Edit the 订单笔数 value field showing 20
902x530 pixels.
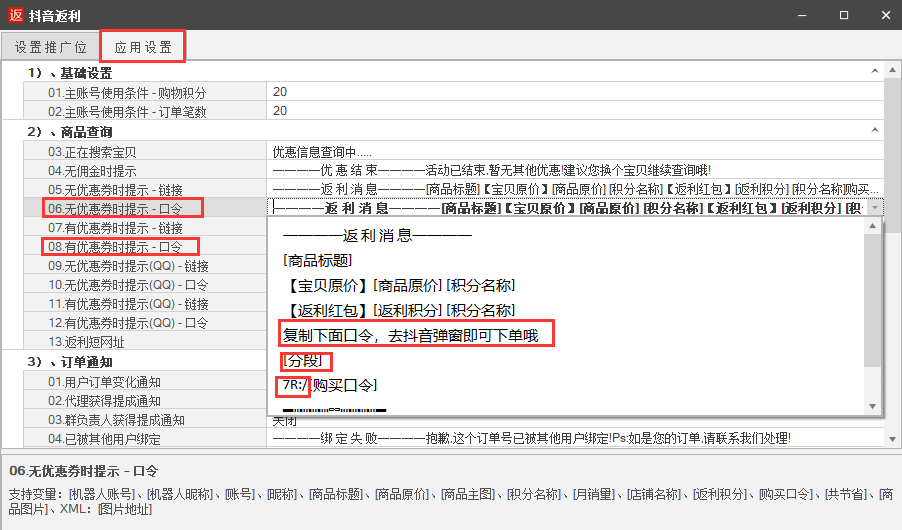(x=575, y=111)
